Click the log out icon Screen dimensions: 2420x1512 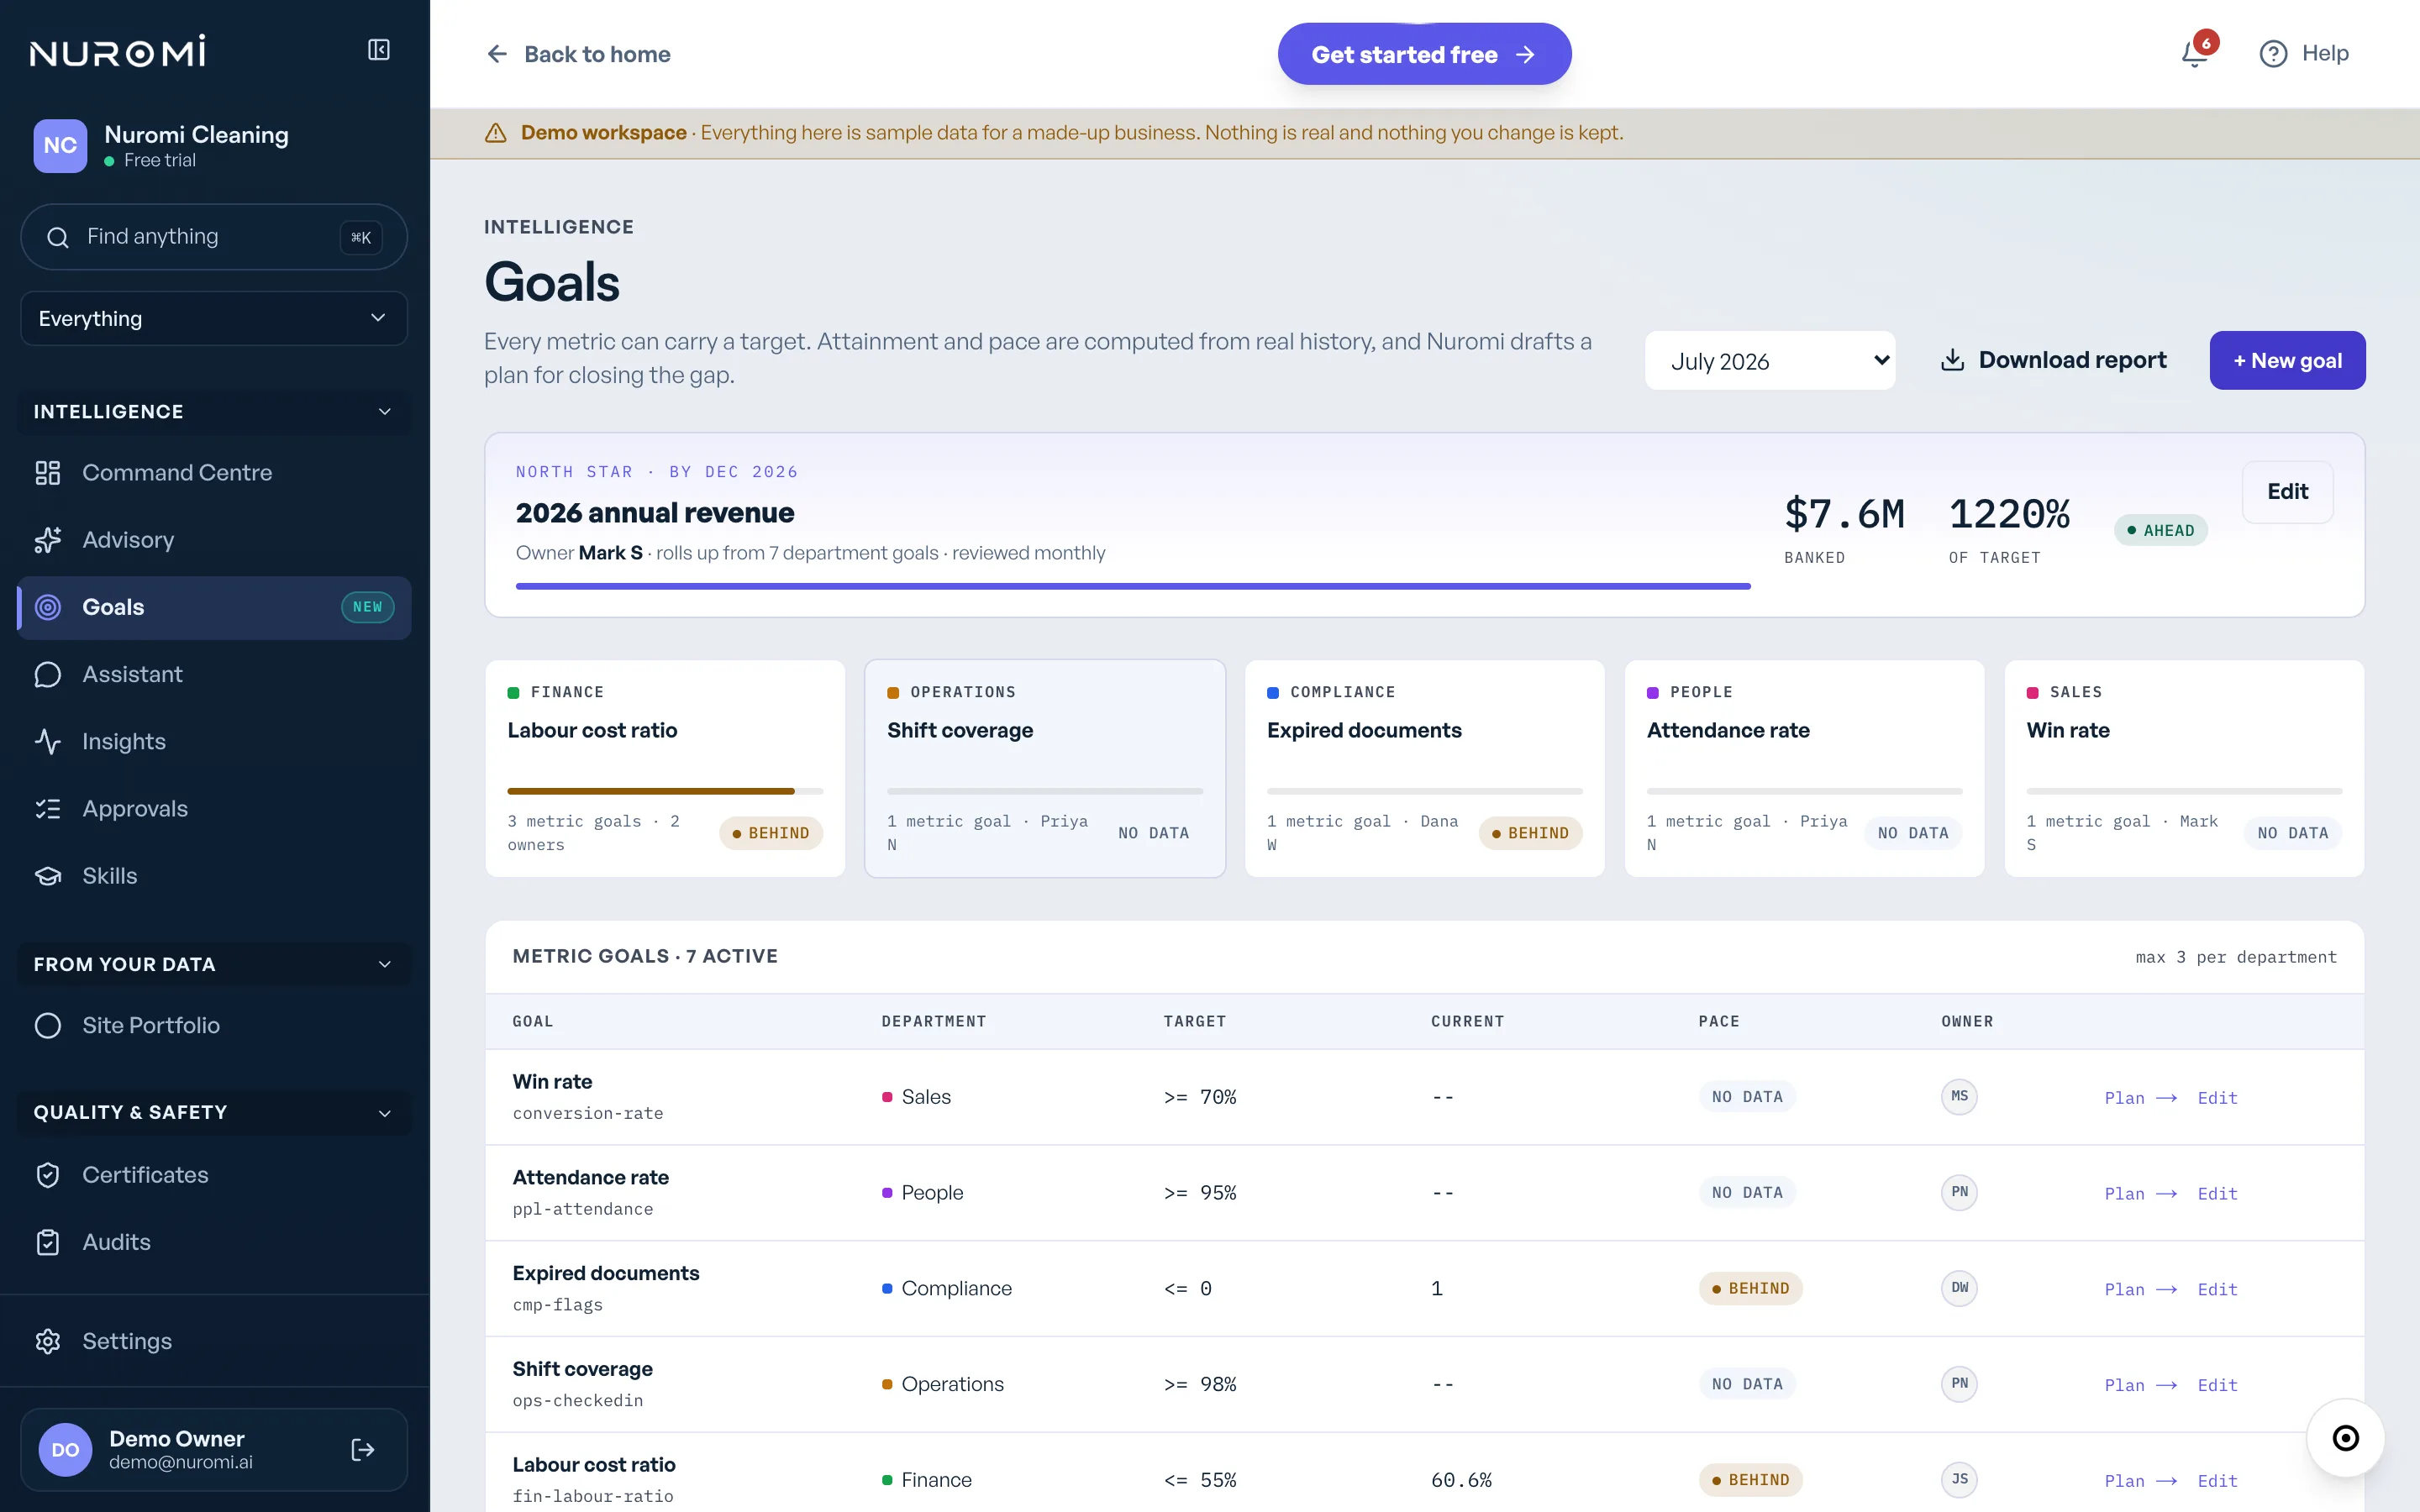[x=363, y=1450]
